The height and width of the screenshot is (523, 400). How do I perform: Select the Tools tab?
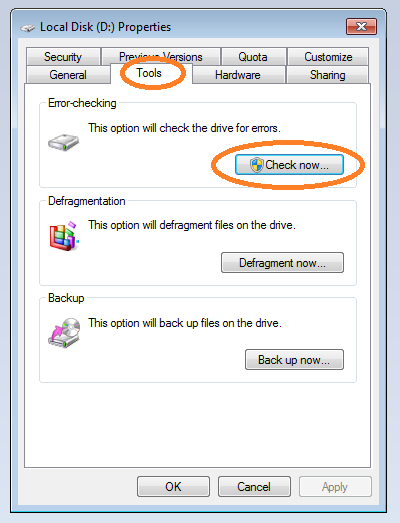coord(149,73)
